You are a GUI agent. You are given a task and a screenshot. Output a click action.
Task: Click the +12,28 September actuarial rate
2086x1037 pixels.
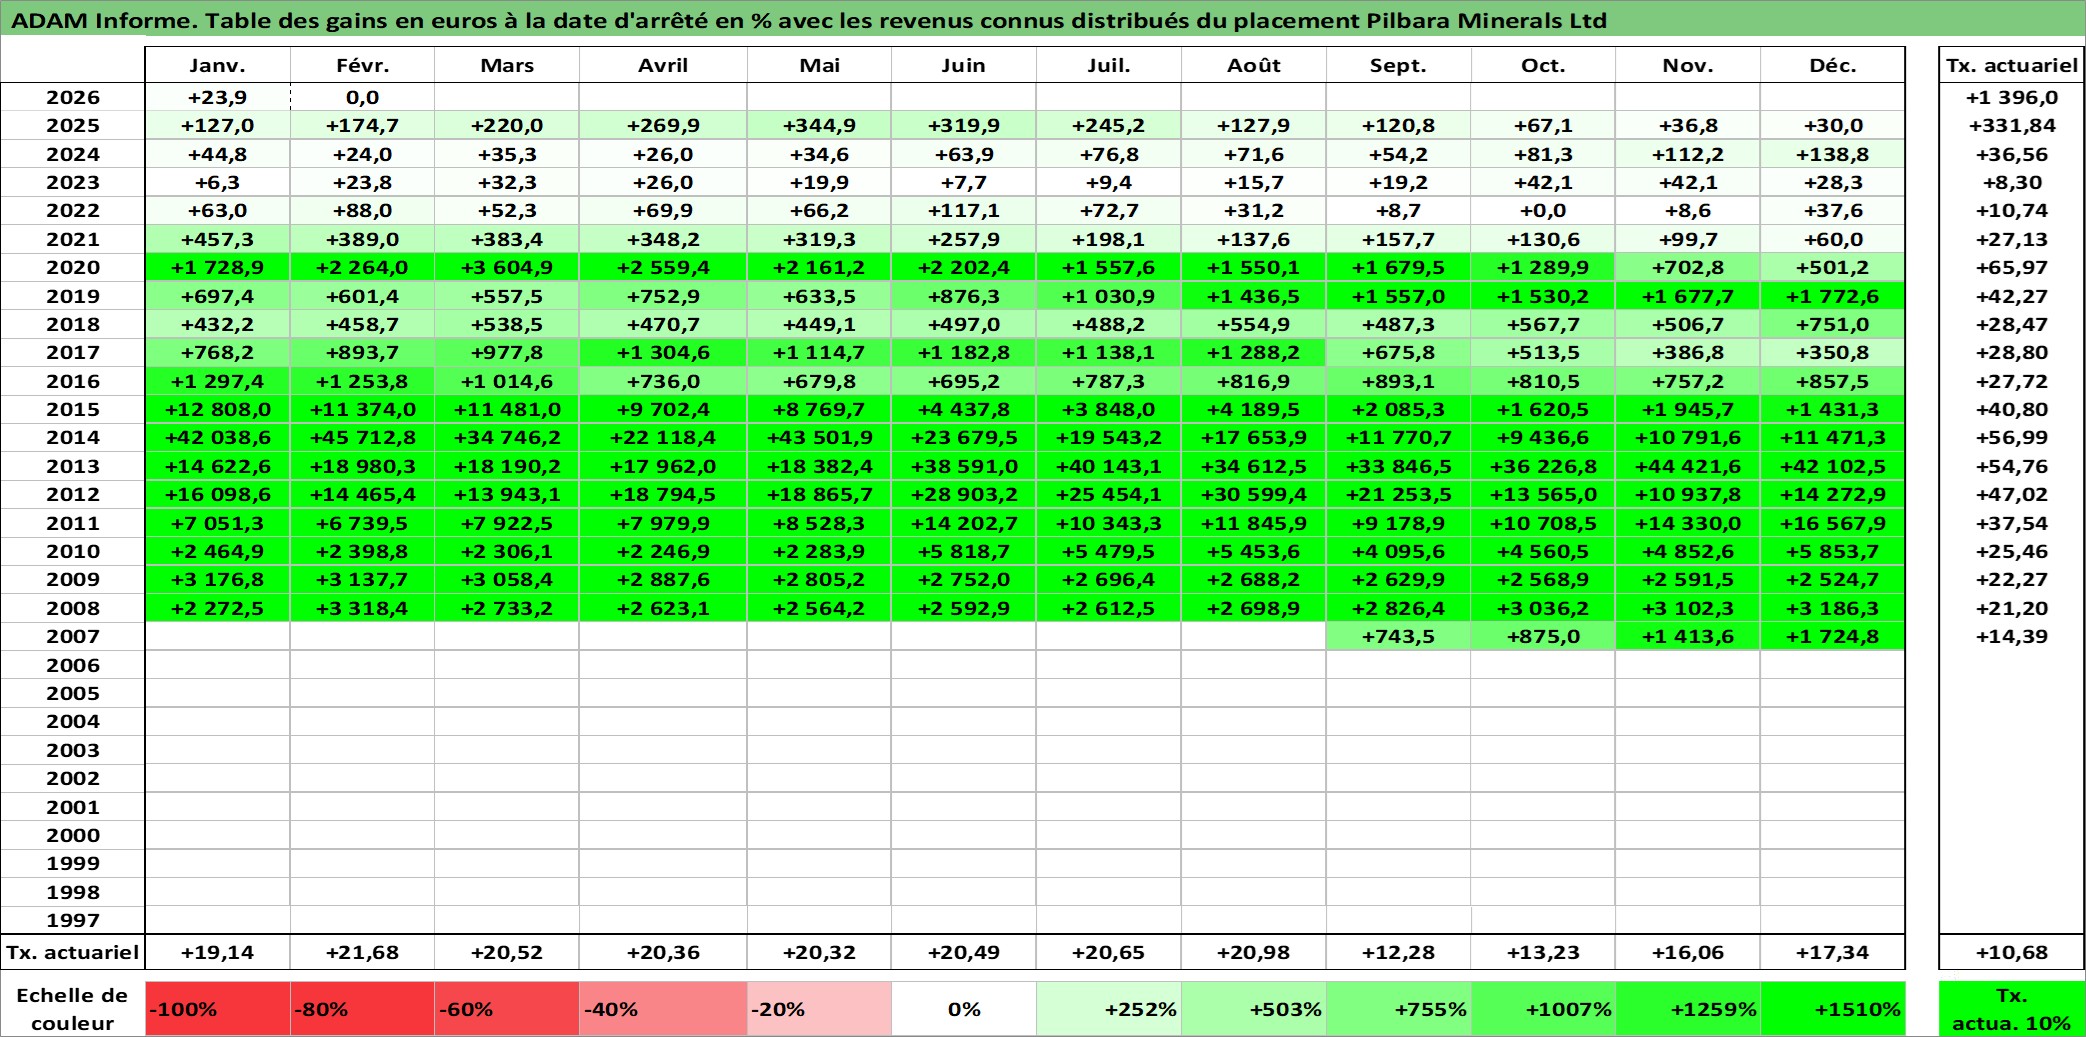click(1398, 952)
